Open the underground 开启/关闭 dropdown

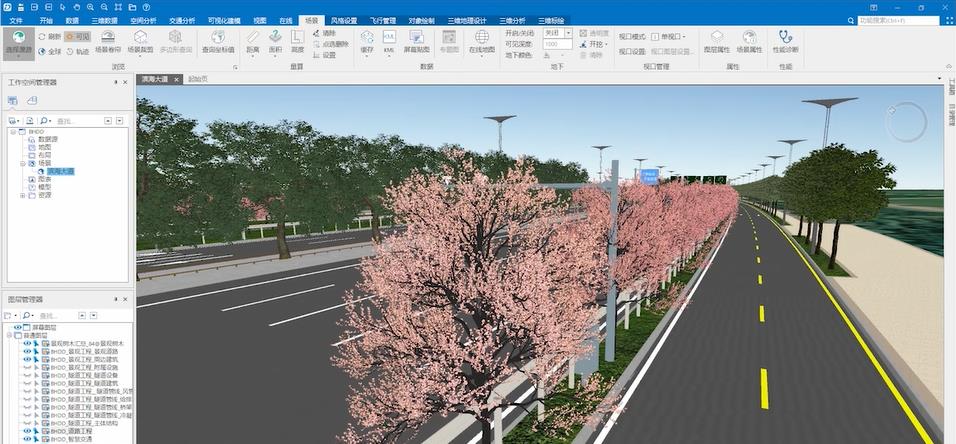pyautogui.click(x=558, y=33)
